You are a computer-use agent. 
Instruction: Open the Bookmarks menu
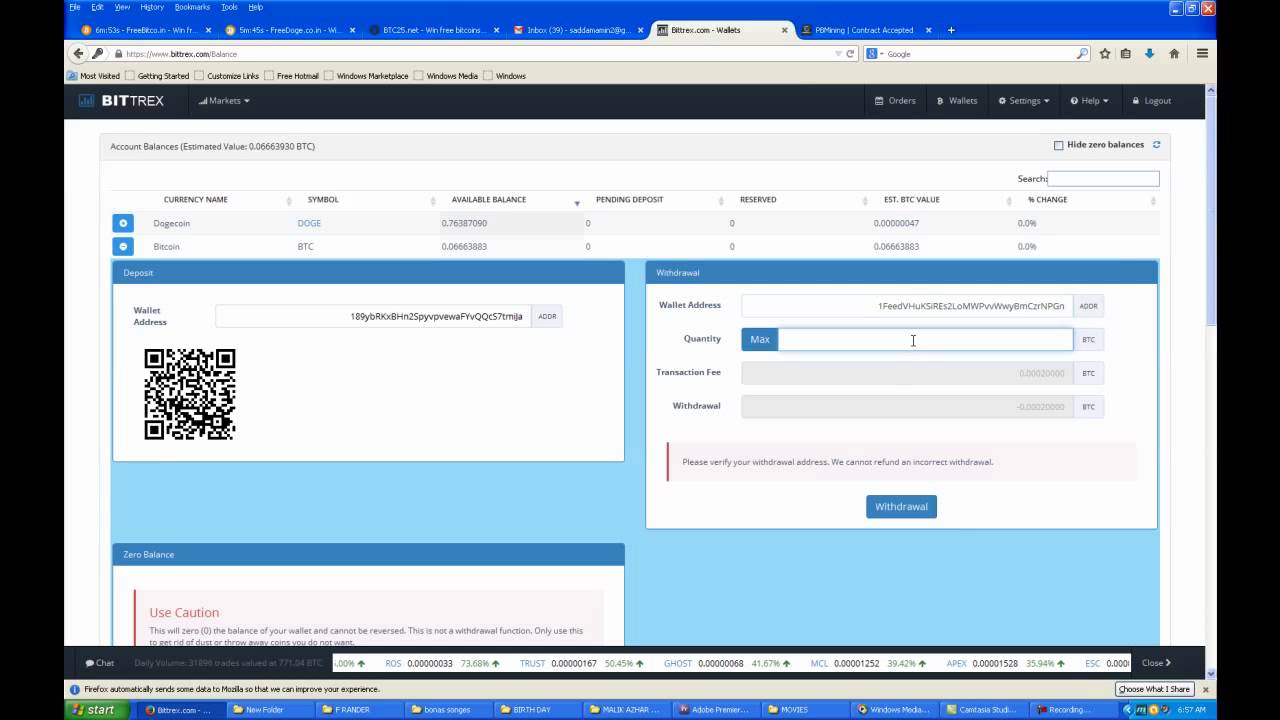click(192, 7)
